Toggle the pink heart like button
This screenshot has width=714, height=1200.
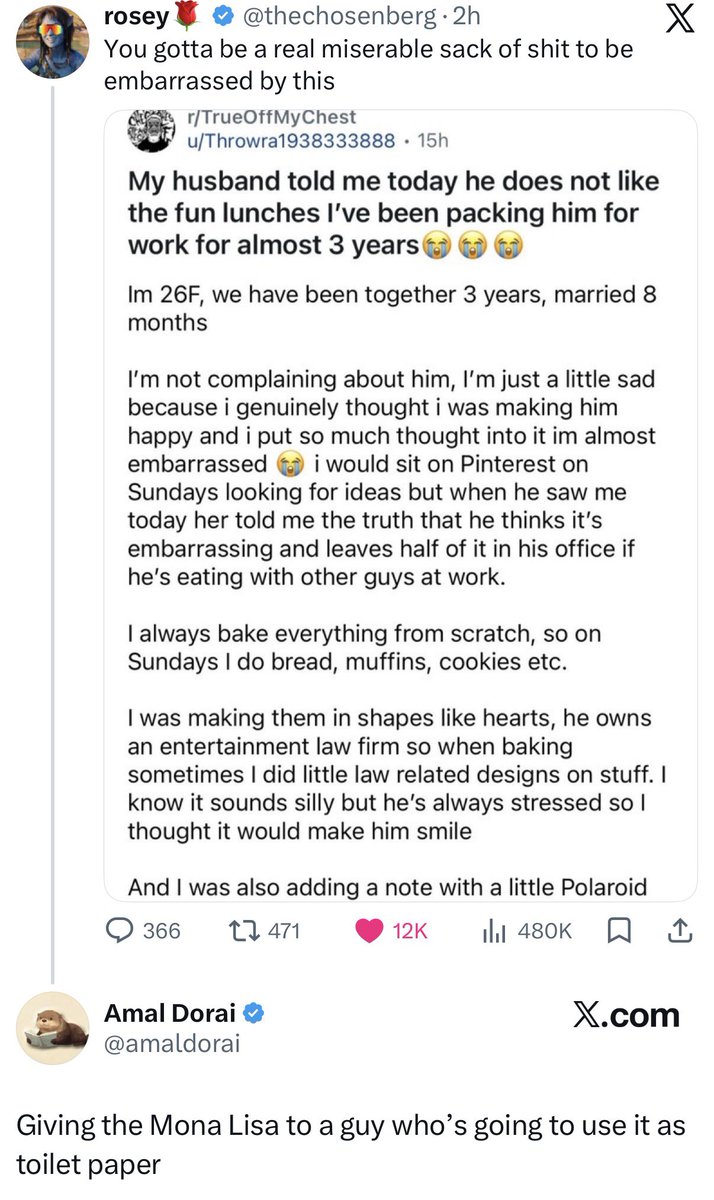click(370, 931)
